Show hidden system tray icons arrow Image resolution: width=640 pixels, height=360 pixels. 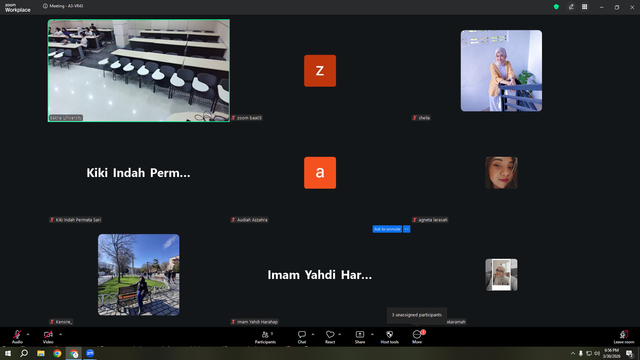pyautogui.click(x=573, y=353)
